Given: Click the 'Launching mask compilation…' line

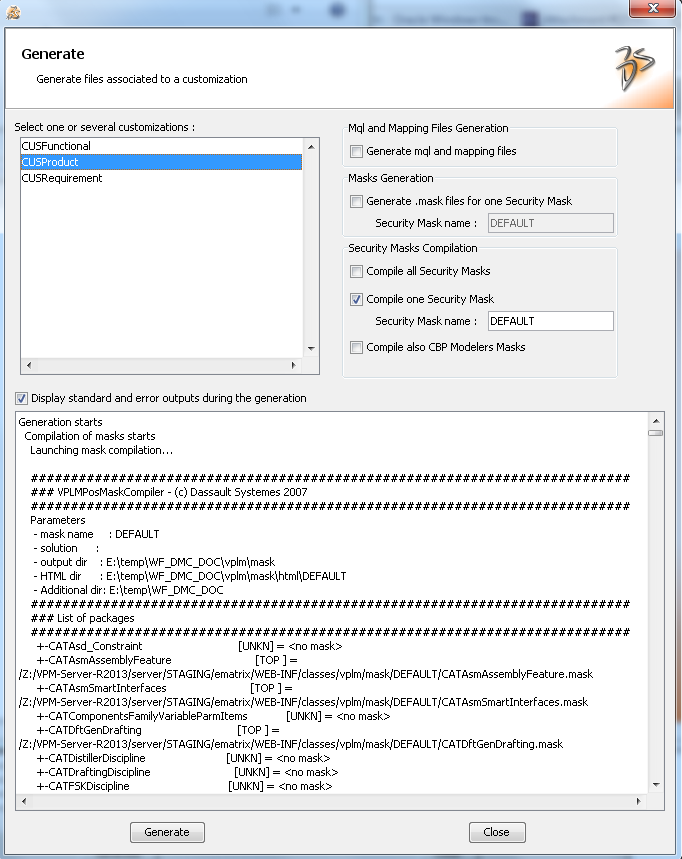Looking at the screenshot, I should [x=101, y=450].
